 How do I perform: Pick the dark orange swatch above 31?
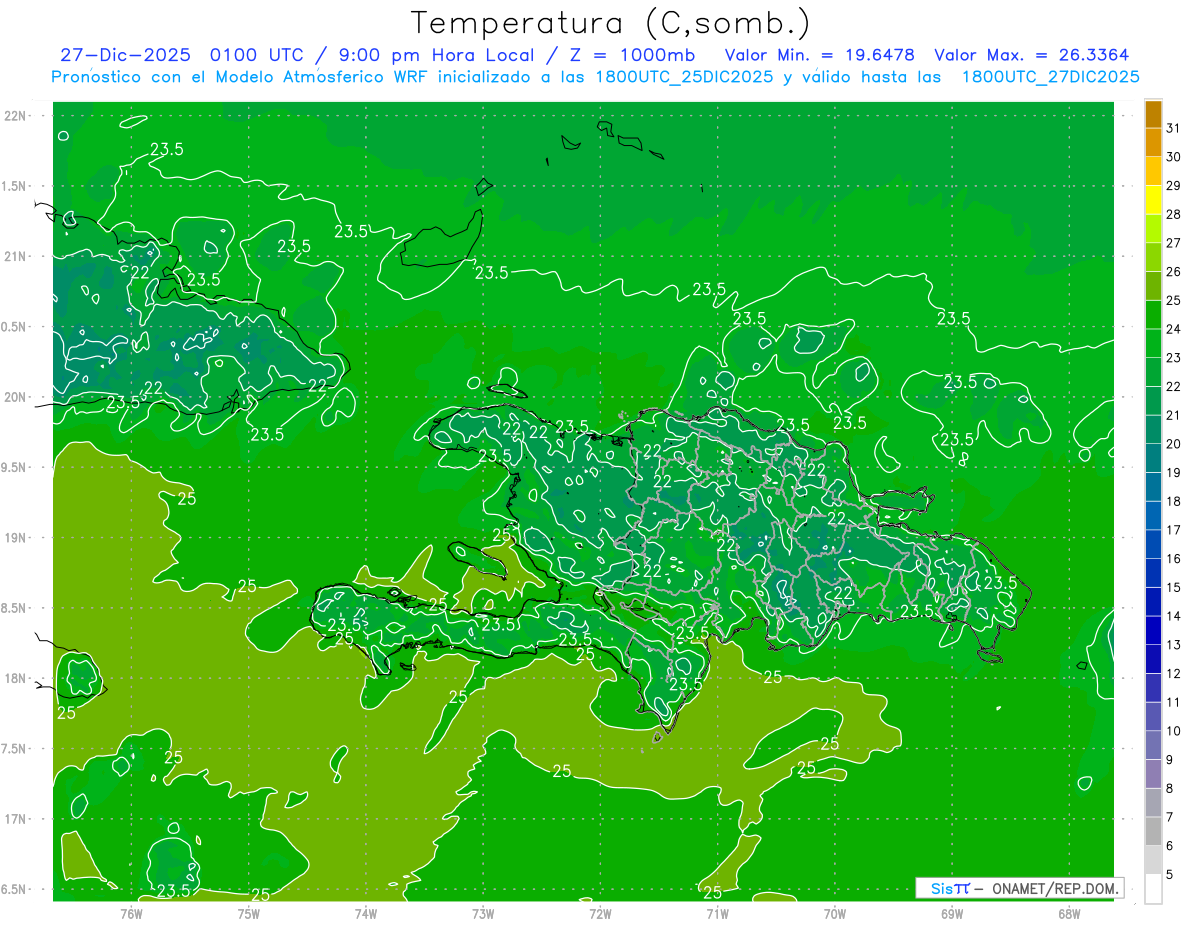click(1154, 114)
